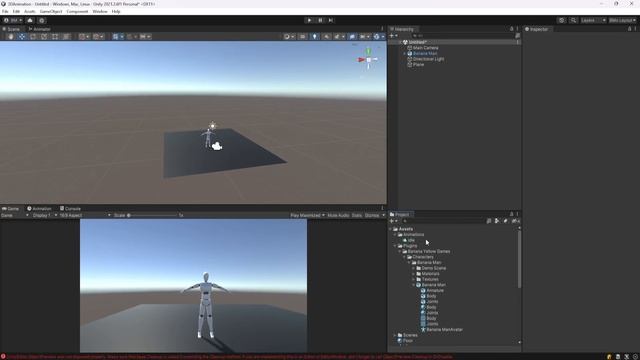
Task: Switch to the Scene tab
Action: coord(11,29)
